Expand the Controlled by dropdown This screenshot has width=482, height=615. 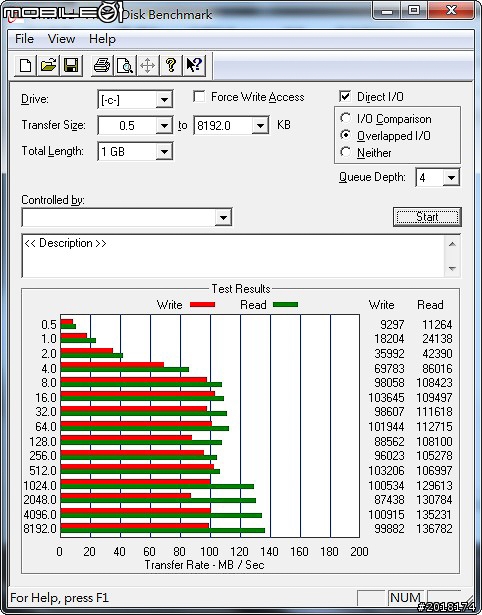tap(223, 217)
